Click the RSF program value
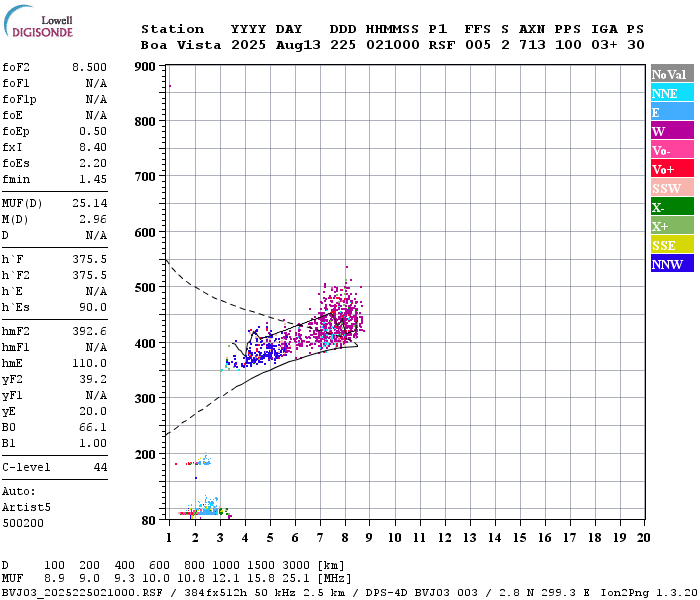 [442, 45]
